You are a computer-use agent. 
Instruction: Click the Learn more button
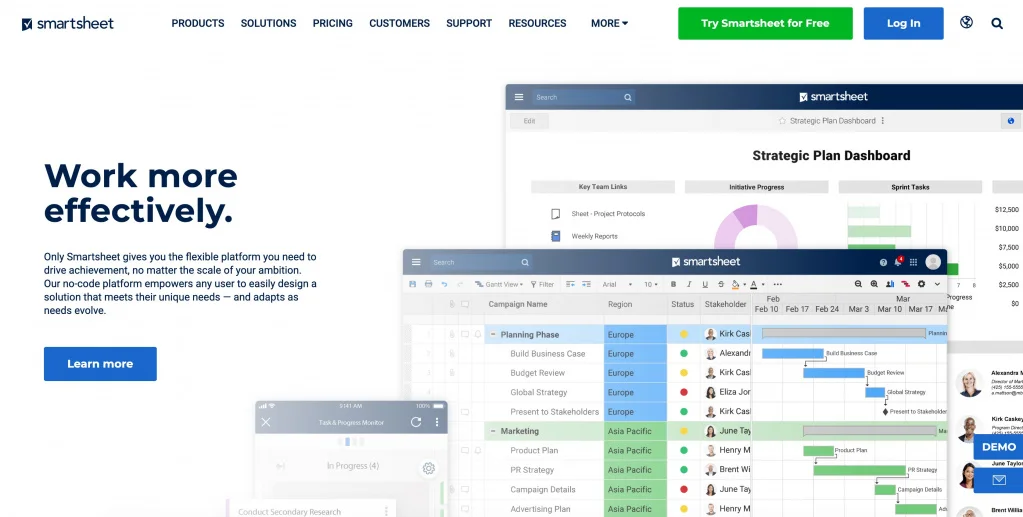click(x=100, y=364)
